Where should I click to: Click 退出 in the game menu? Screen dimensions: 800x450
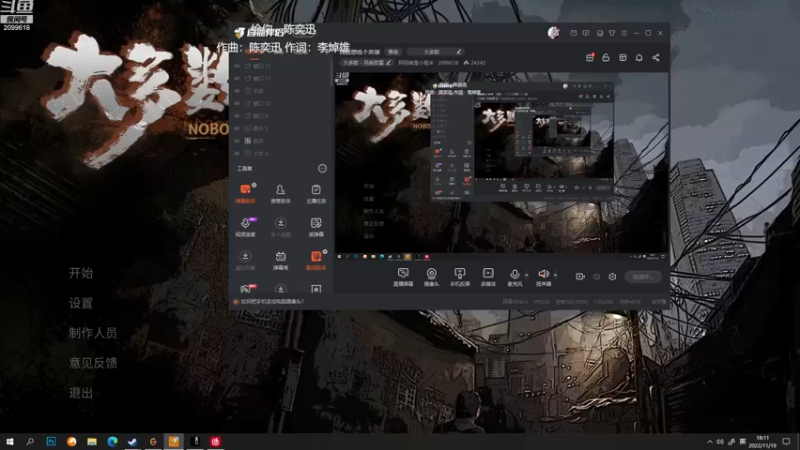(81, 393)
